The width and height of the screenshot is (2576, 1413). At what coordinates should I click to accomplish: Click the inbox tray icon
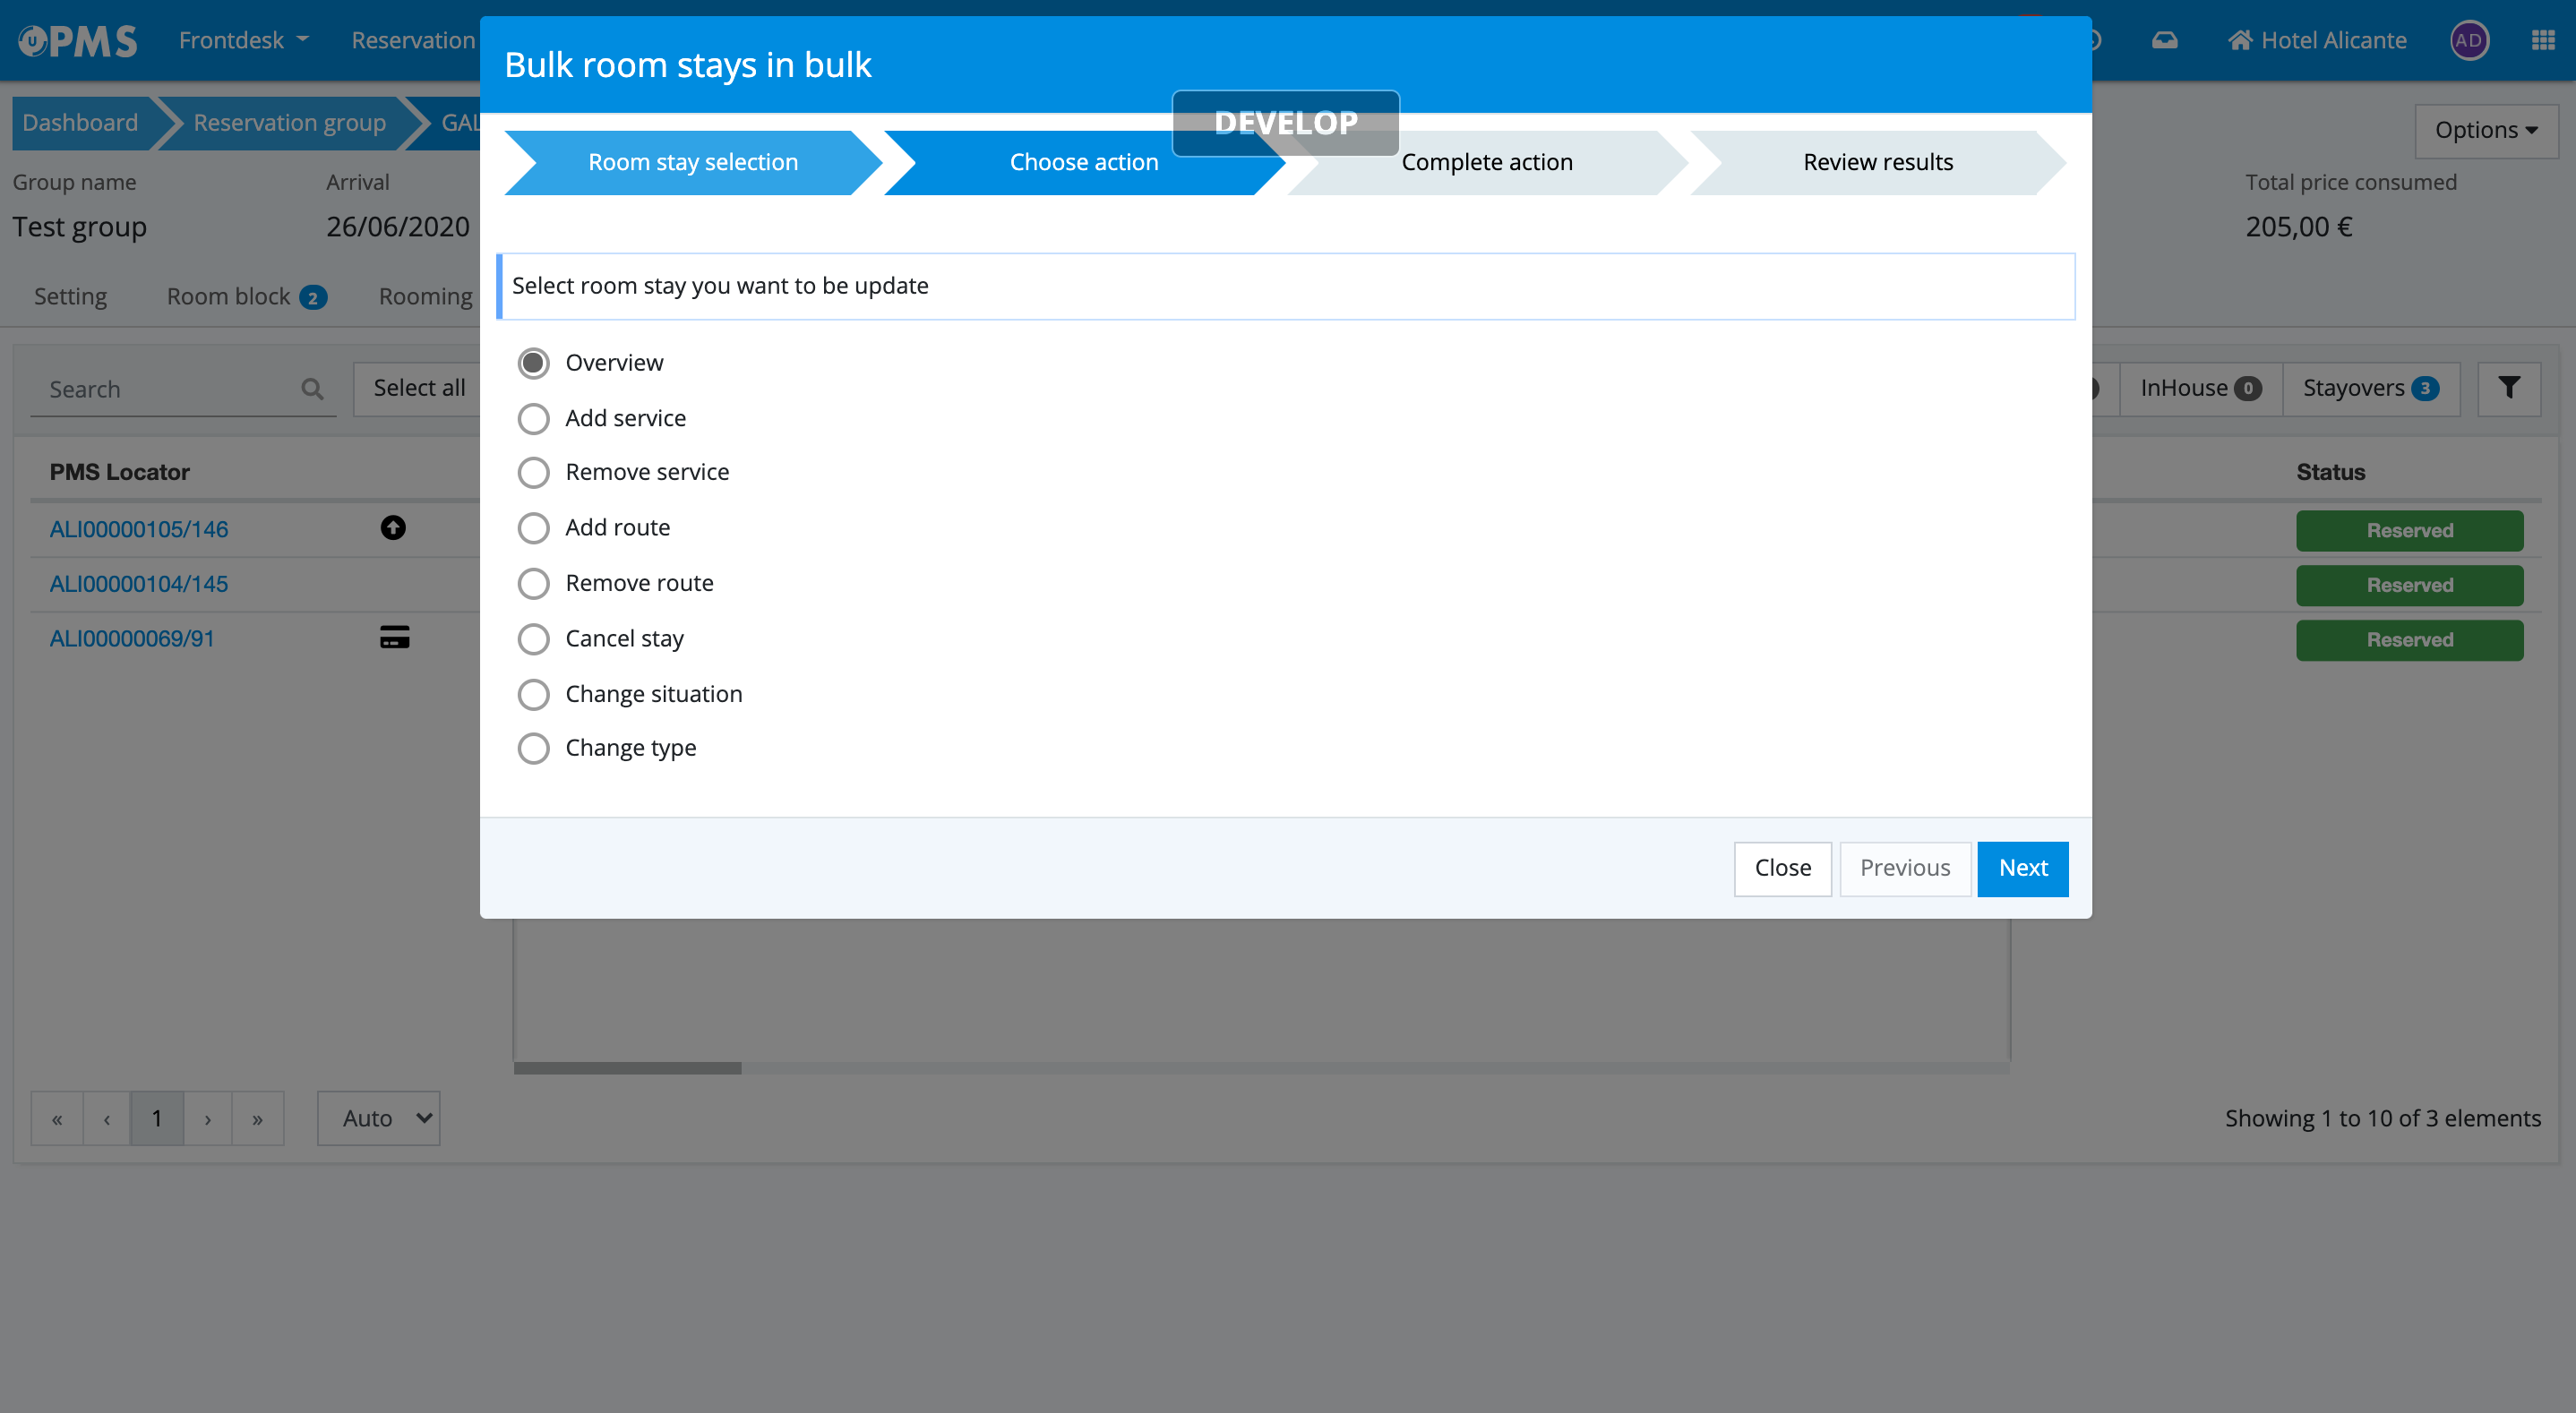[x=2164, y=41]
